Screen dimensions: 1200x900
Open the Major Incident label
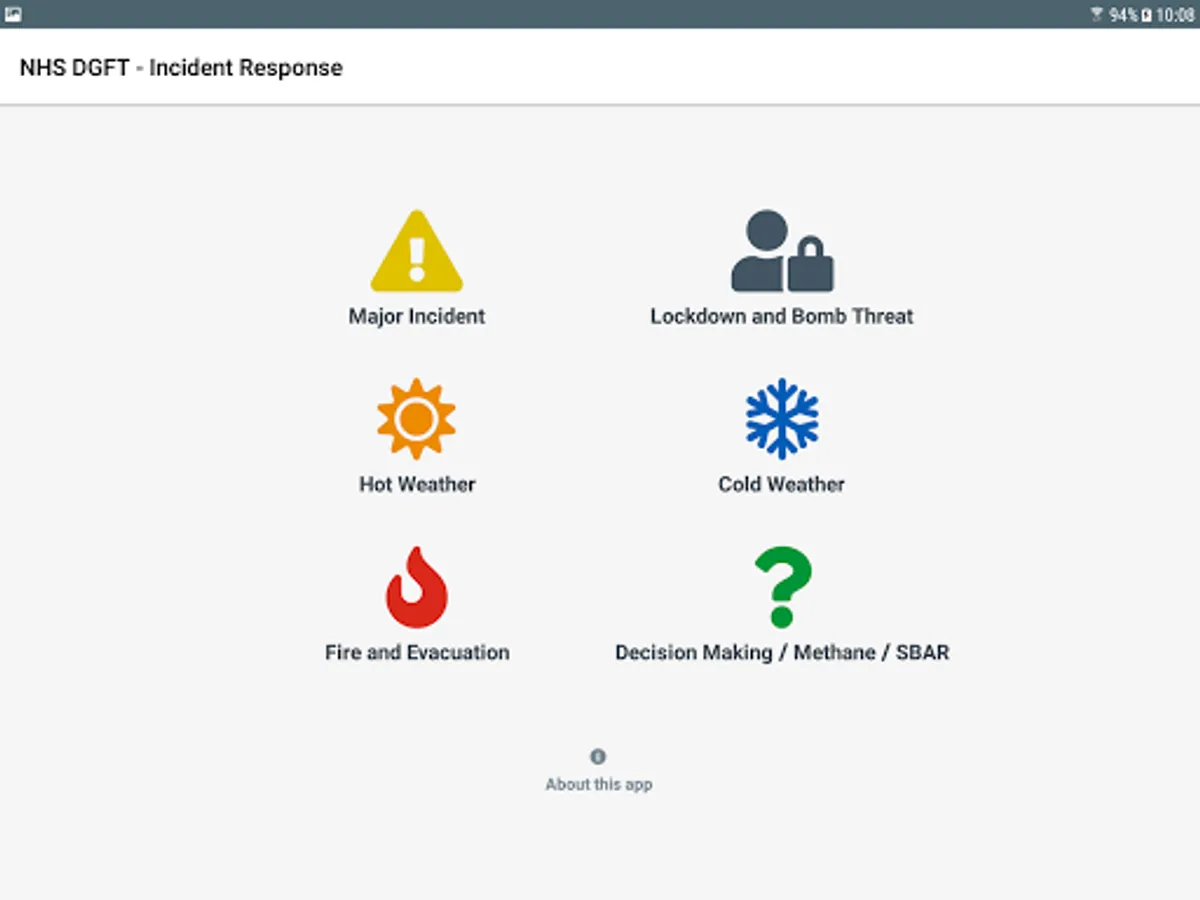click(x=417, y=317)
